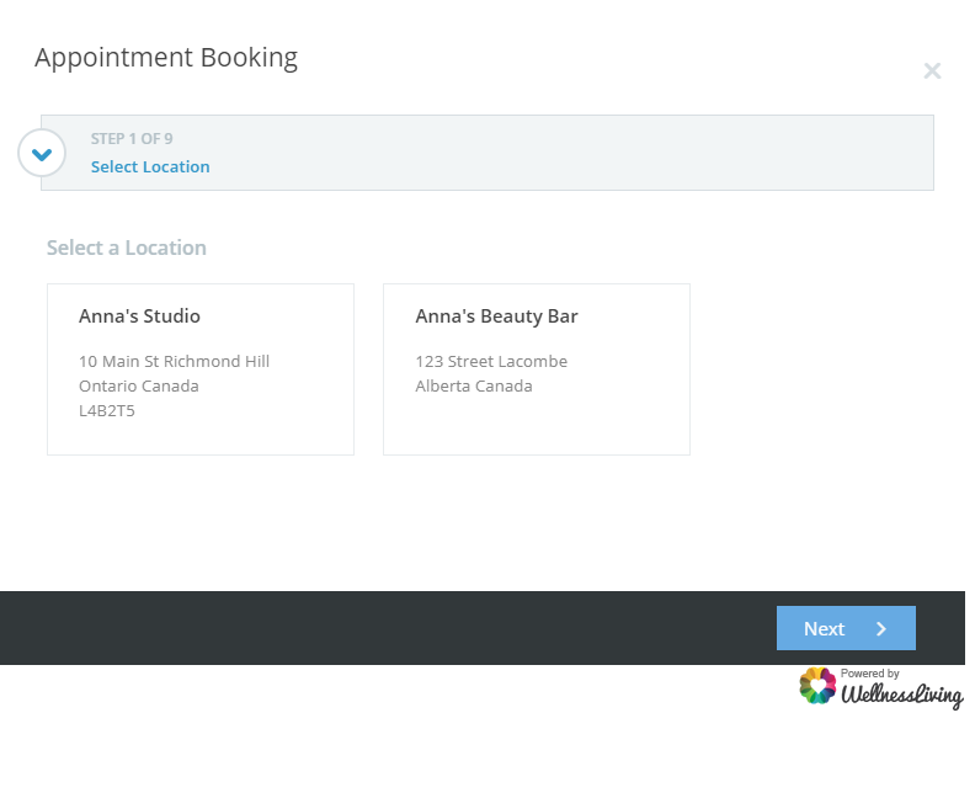Expand the step list chevron circle

pos(42,153)
